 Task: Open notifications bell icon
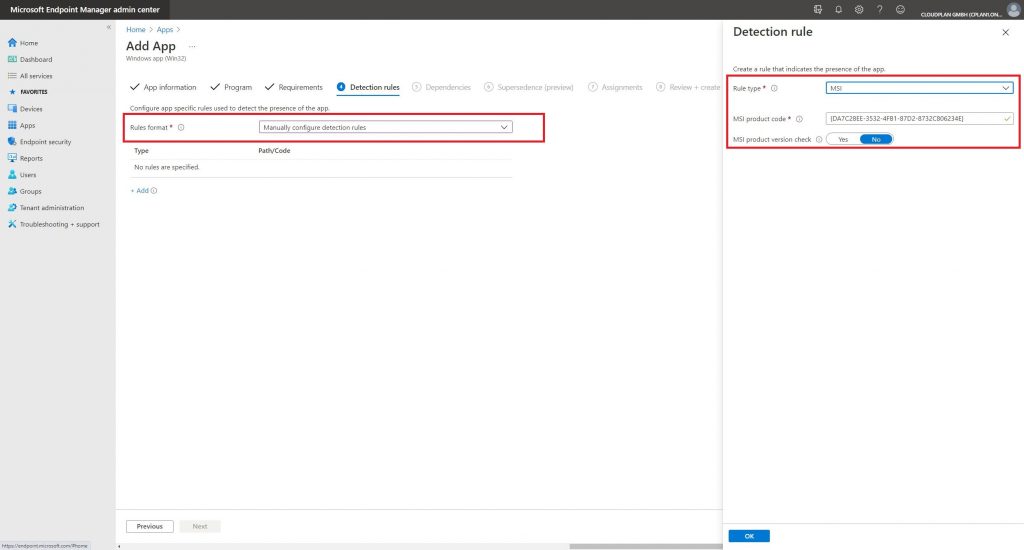coord(839,10)
